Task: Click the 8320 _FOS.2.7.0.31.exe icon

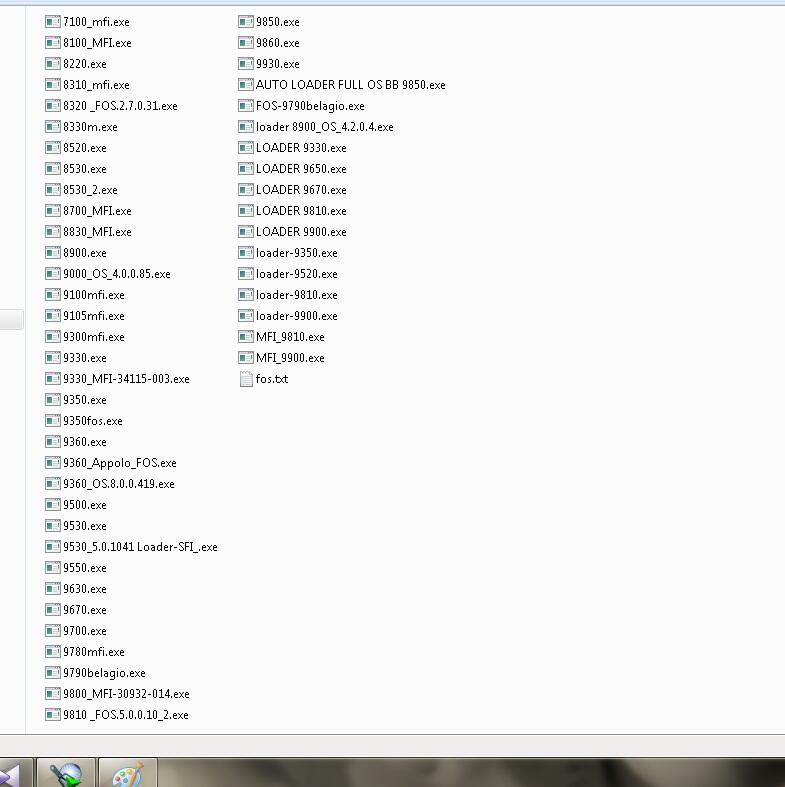Action: point(53,106)
